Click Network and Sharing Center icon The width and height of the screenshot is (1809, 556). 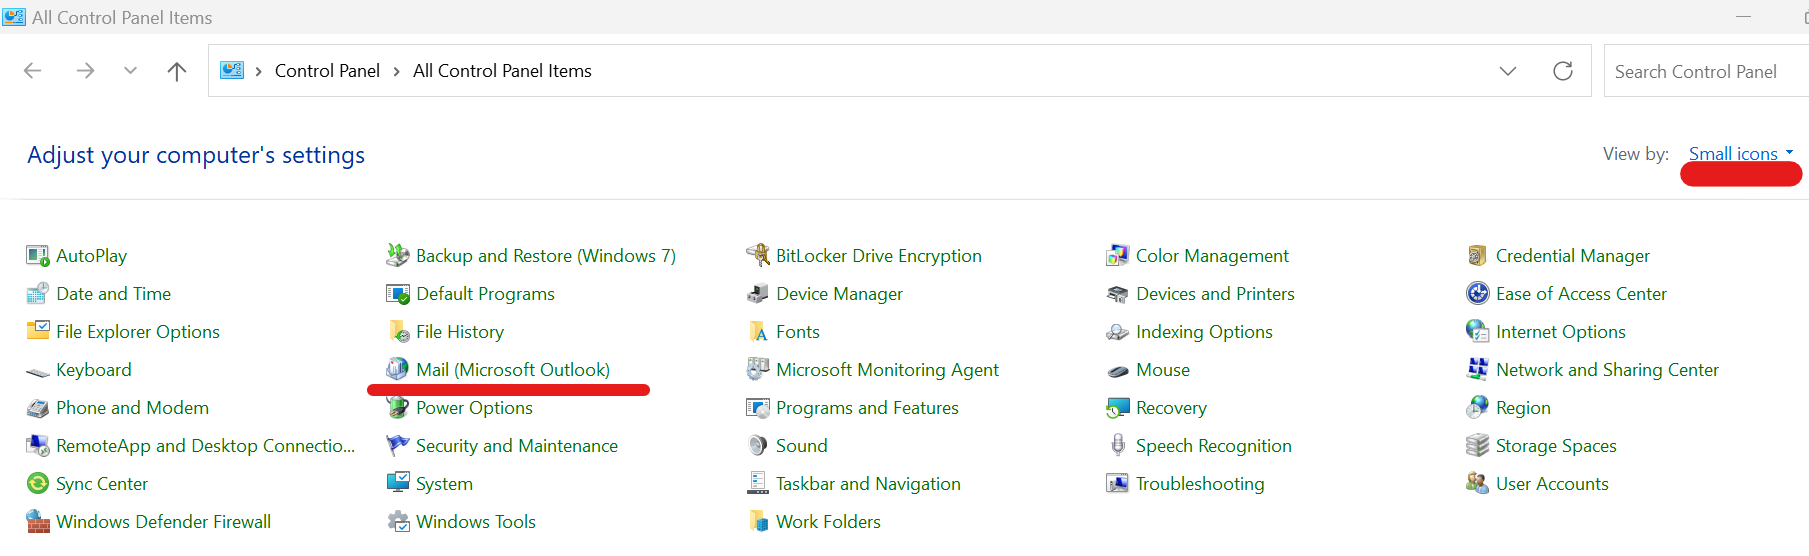(1478, 370)
